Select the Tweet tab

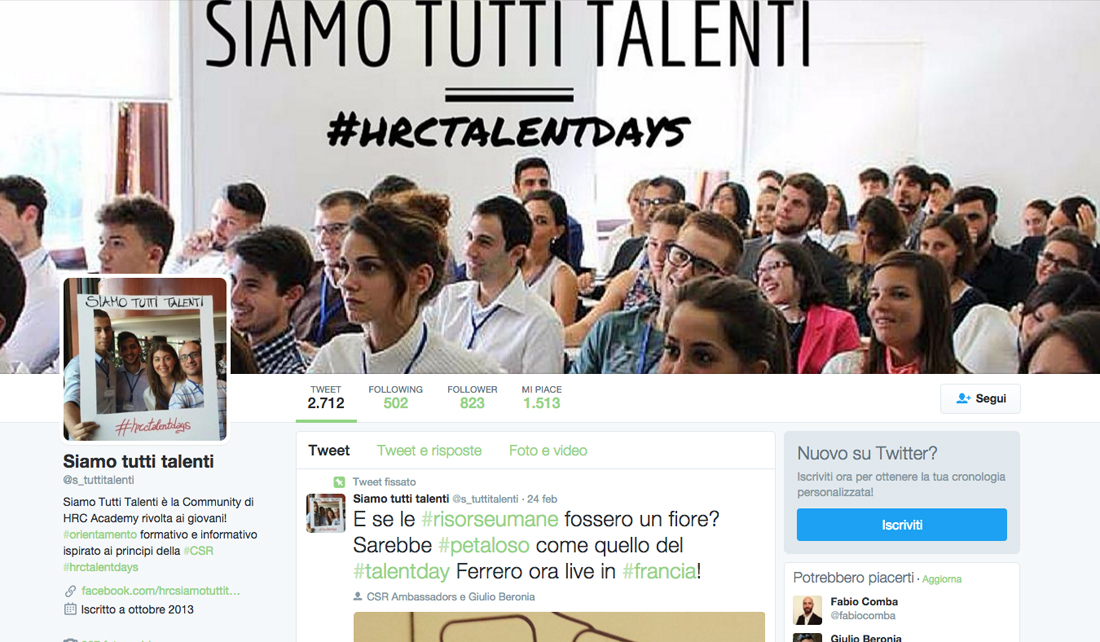(x=329, y=450)
